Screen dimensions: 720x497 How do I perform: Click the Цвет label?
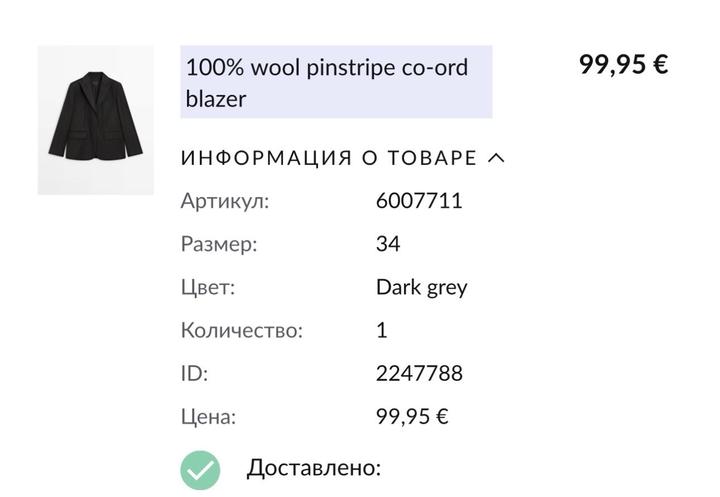[208, 288]
